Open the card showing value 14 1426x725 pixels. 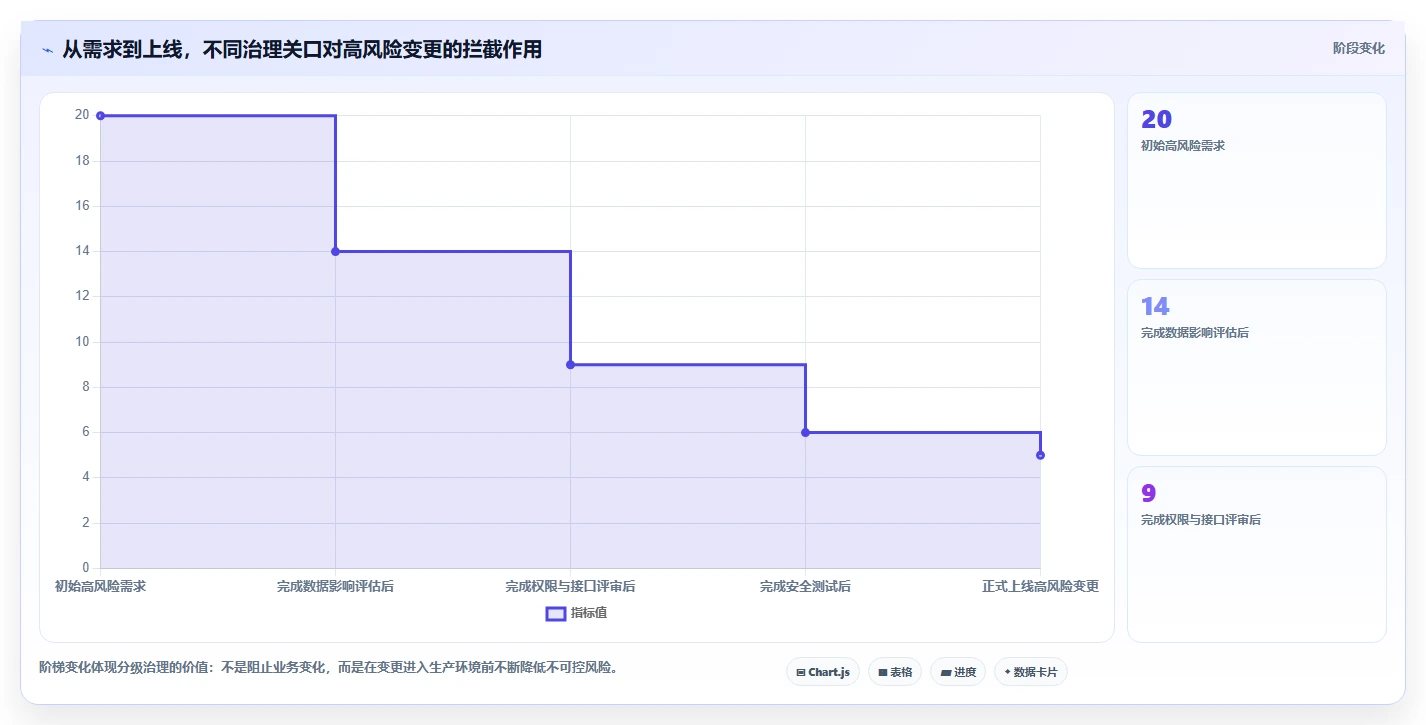coord(1257,368)
